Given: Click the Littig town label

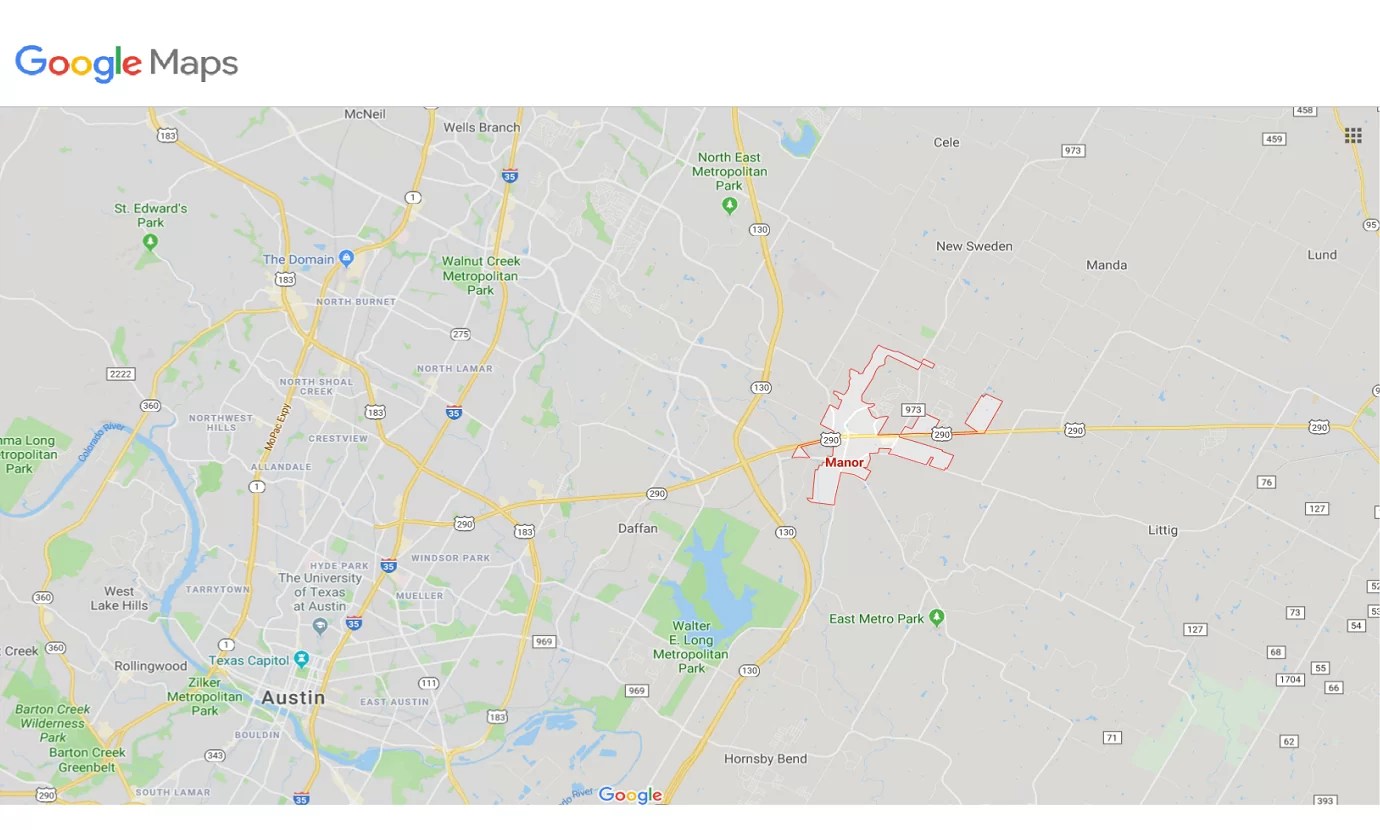Looking at the screenshot, I should (1163, 530).
